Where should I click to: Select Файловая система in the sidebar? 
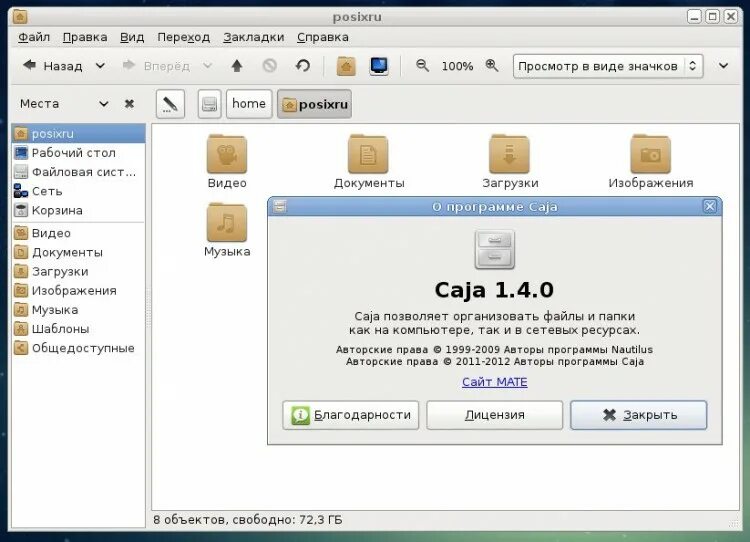[x=78, y=172]
